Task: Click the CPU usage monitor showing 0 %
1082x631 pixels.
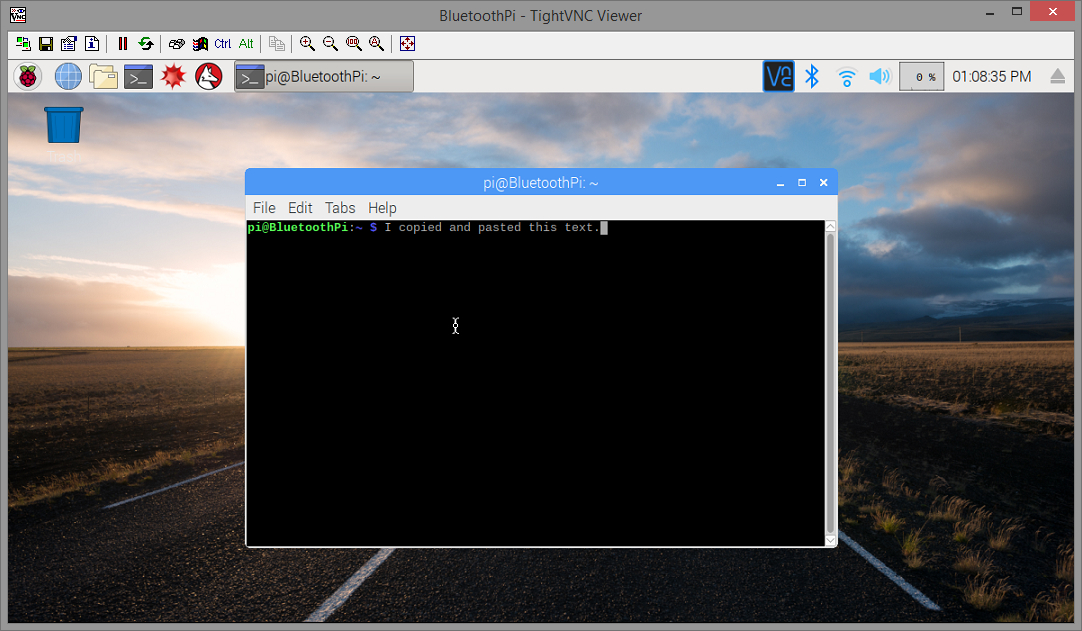Action: pyautogui.click(x=921, y=77)
